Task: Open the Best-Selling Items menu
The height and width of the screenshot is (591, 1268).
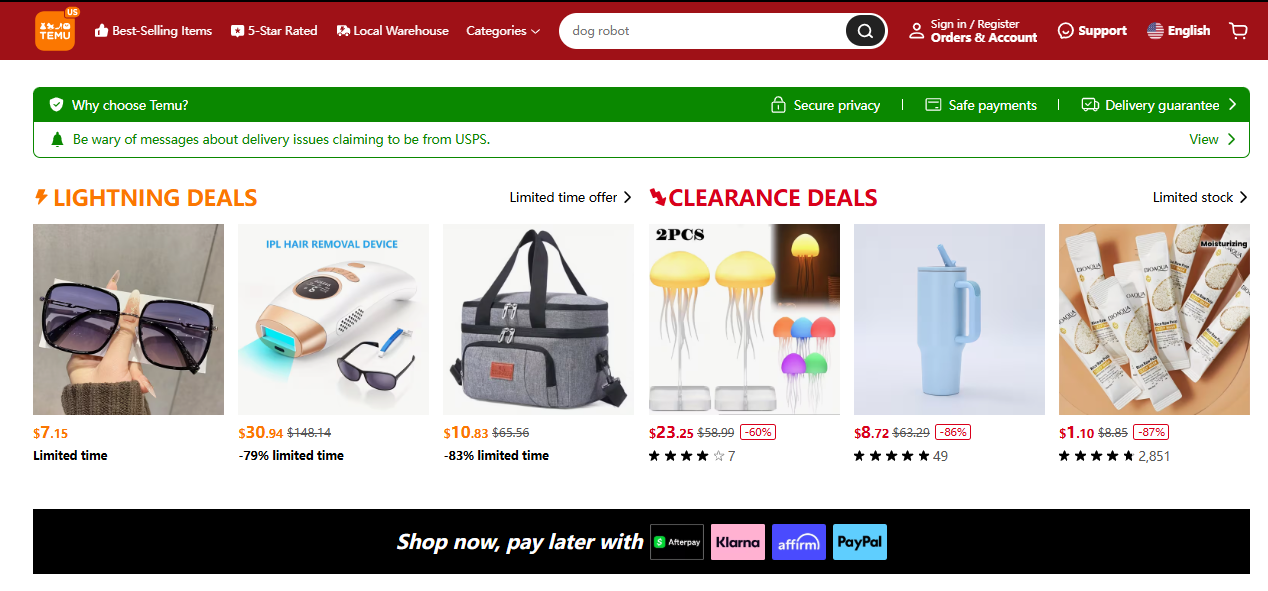Action: pos(153,31)
